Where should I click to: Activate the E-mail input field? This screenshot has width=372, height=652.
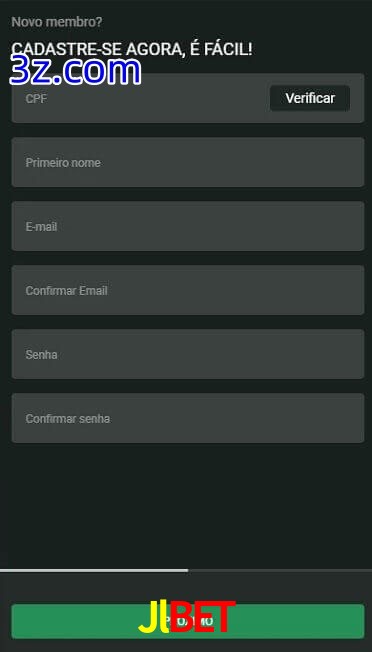(x=188, y=226)
